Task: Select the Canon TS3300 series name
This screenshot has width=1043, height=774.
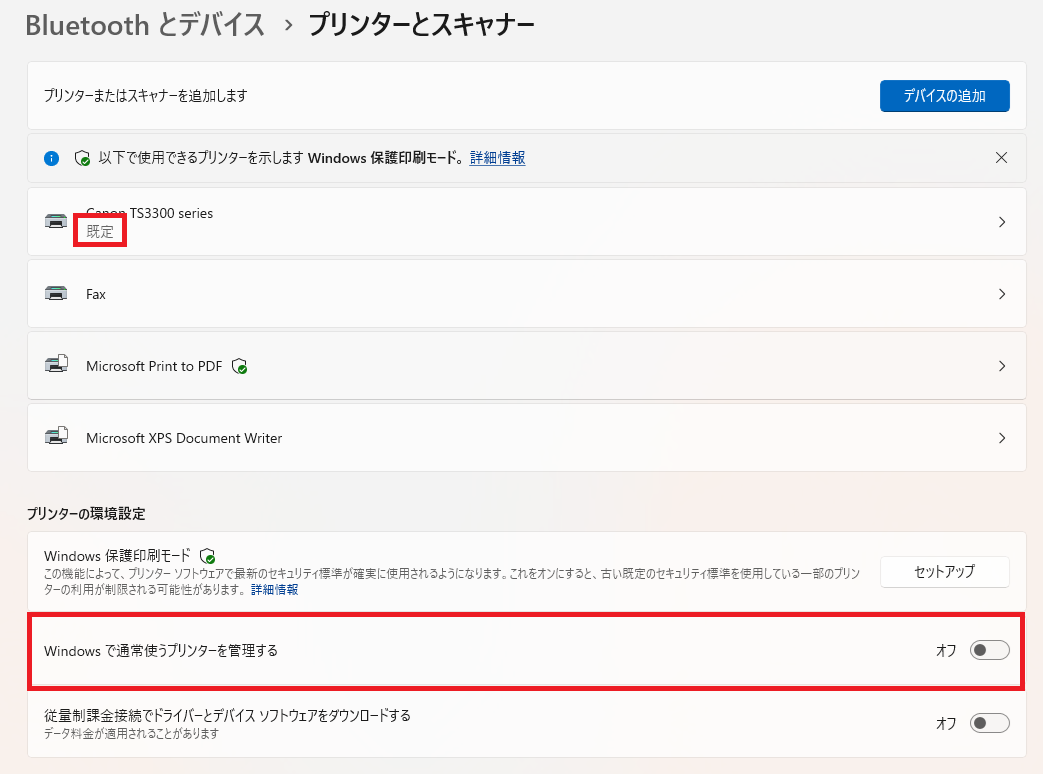Action: (150, 213)
